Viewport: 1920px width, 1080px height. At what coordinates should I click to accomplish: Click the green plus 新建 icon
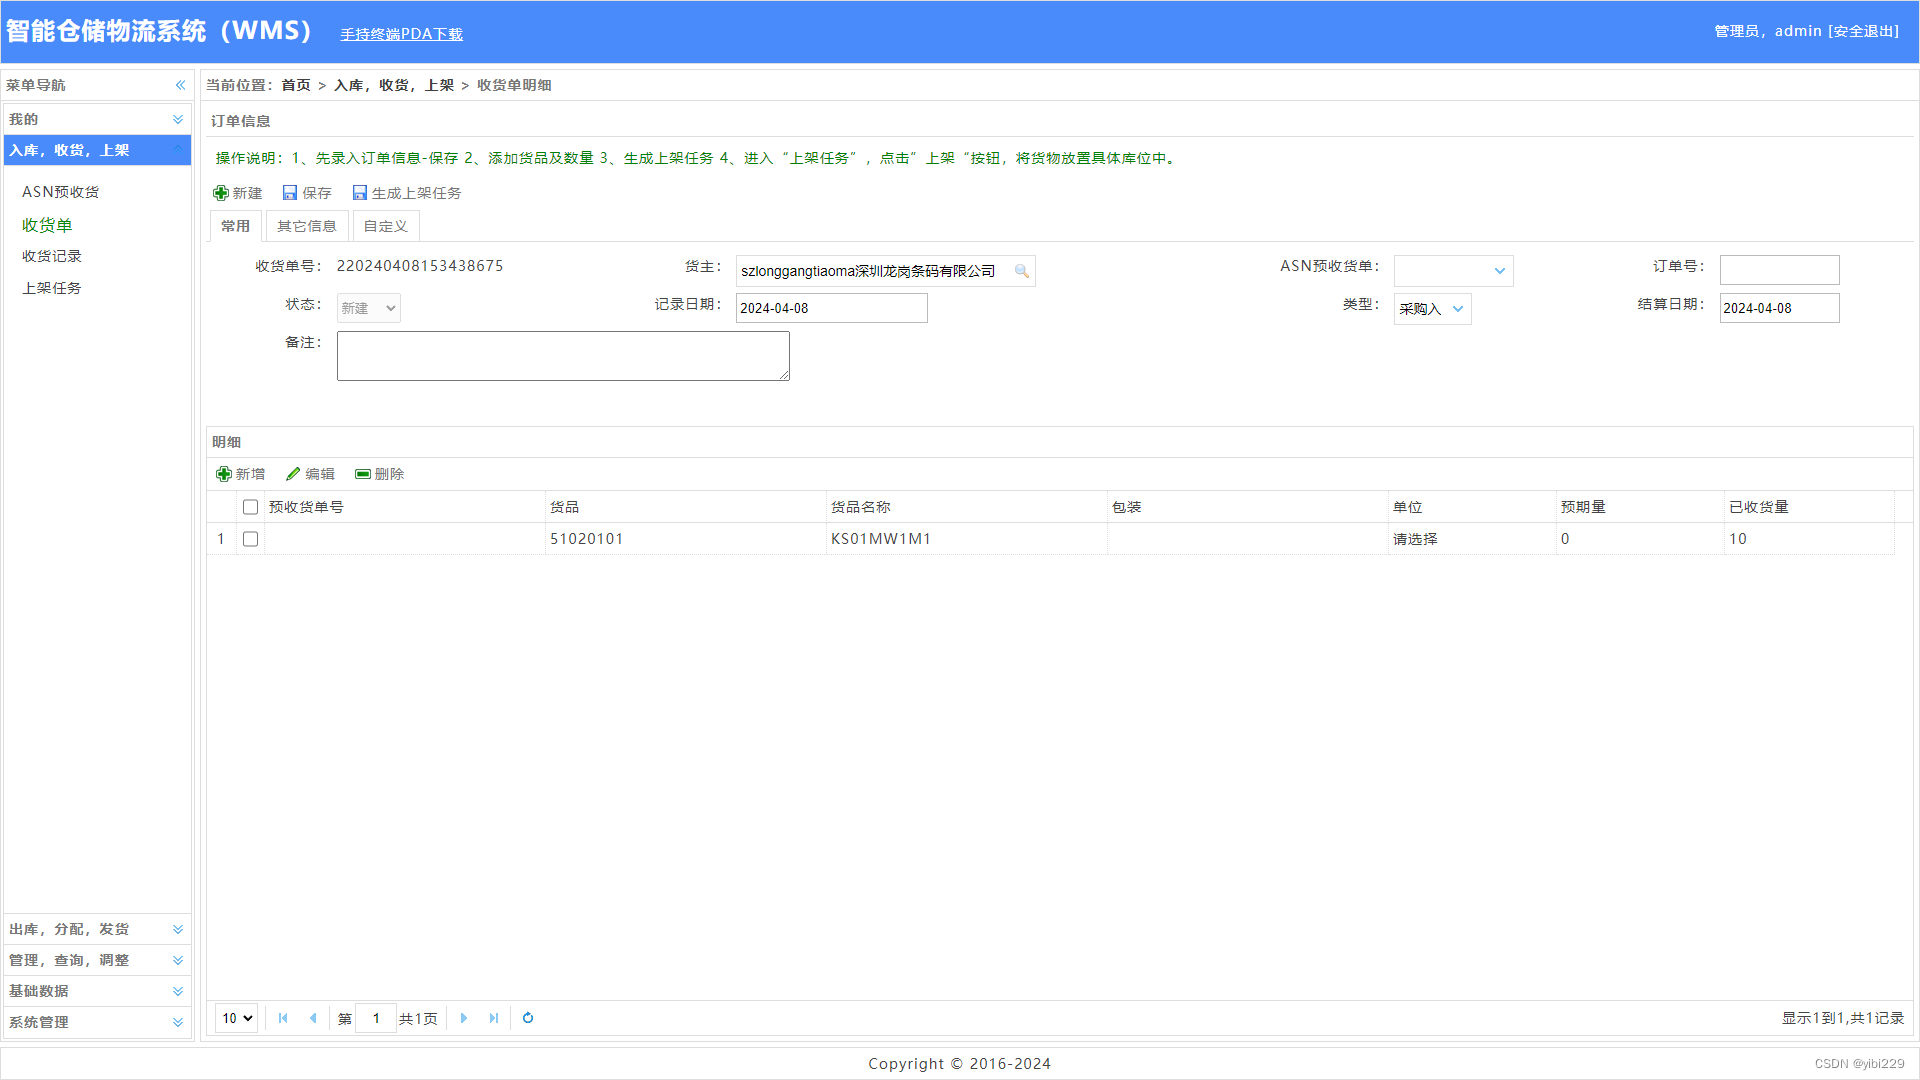221,193
